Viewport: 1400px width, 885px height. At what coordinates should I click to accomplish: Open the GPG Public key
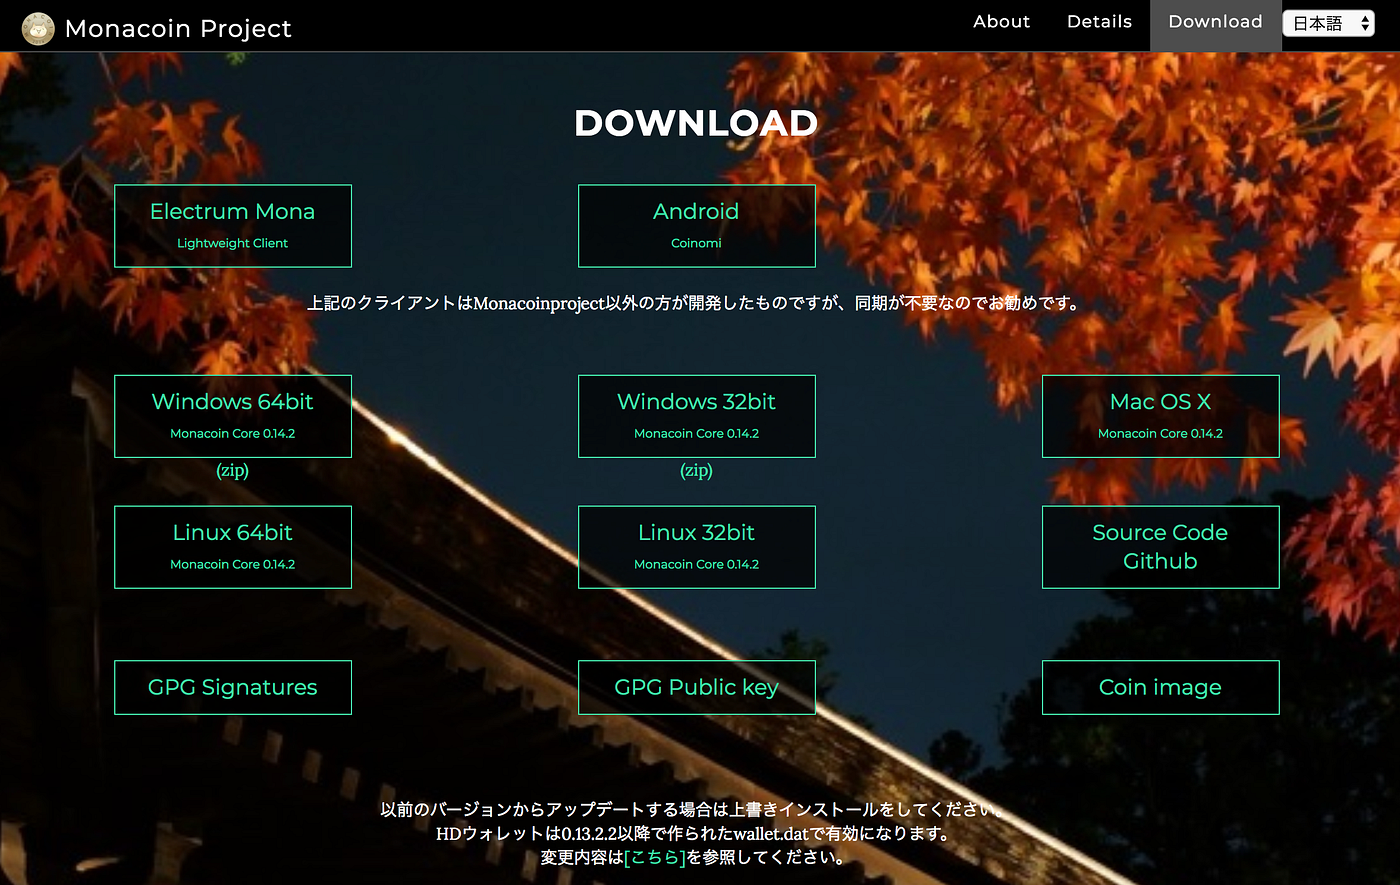pos(696,687)
